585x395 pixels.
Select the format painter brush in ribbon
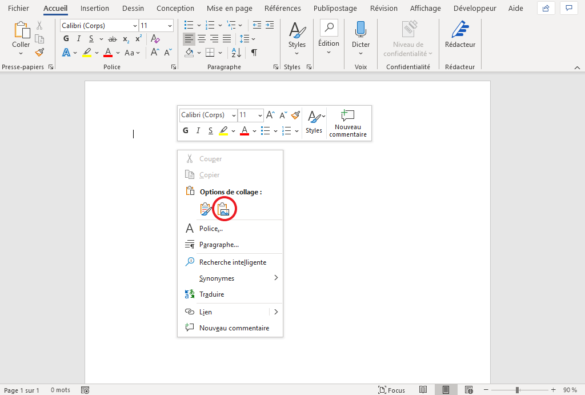pos(40,52)
